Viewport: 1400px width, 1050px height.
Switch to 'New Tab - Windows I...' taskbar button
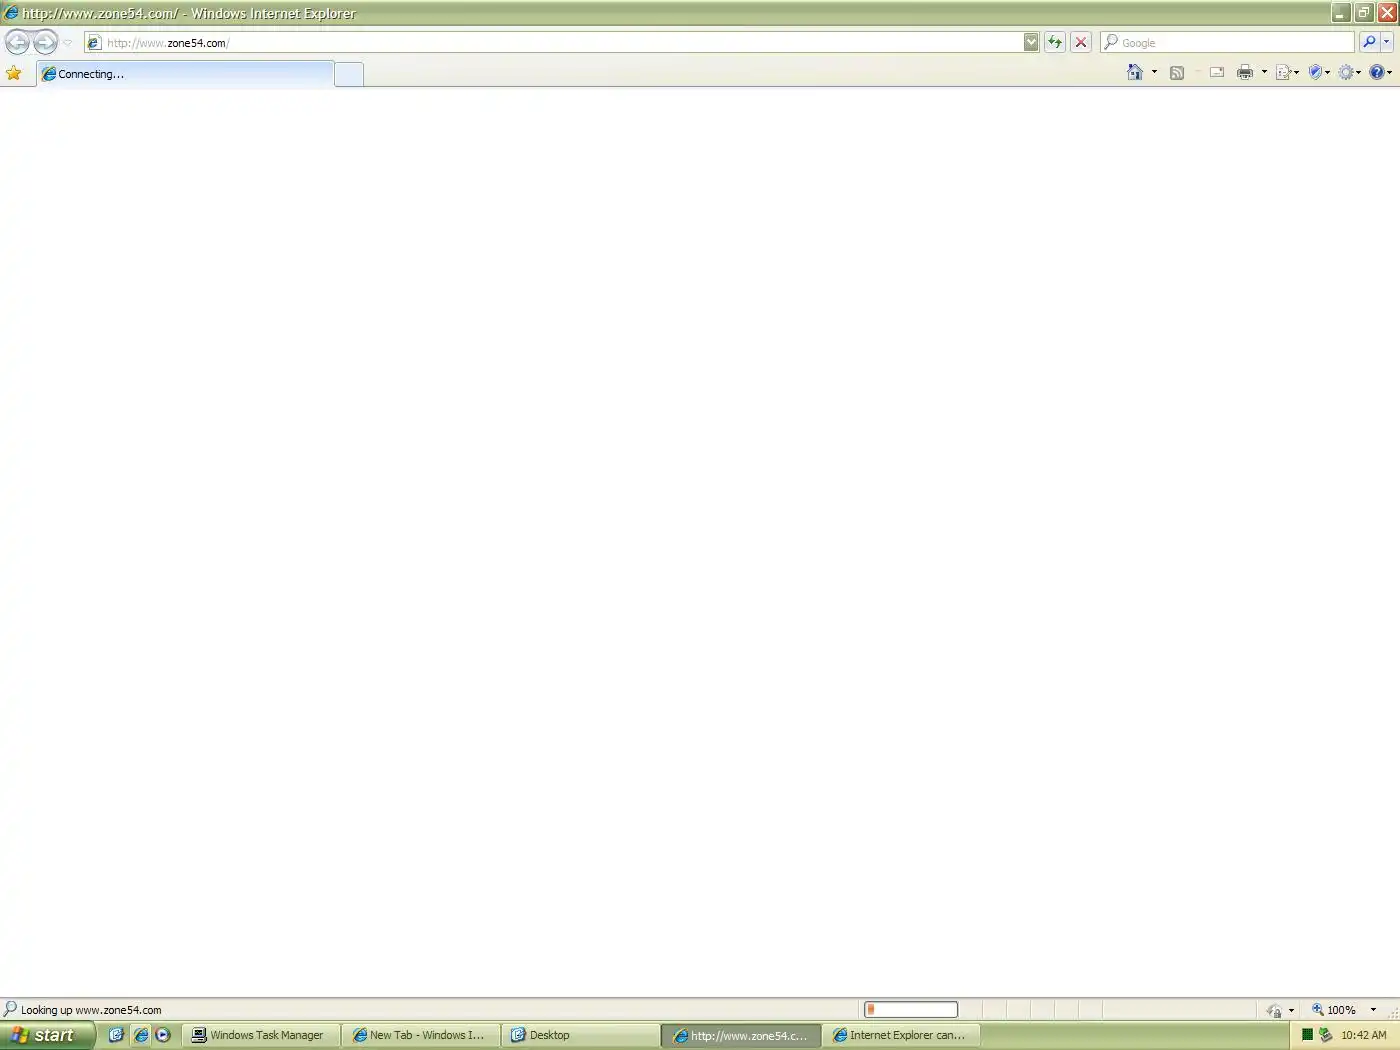click(421, 1035)
